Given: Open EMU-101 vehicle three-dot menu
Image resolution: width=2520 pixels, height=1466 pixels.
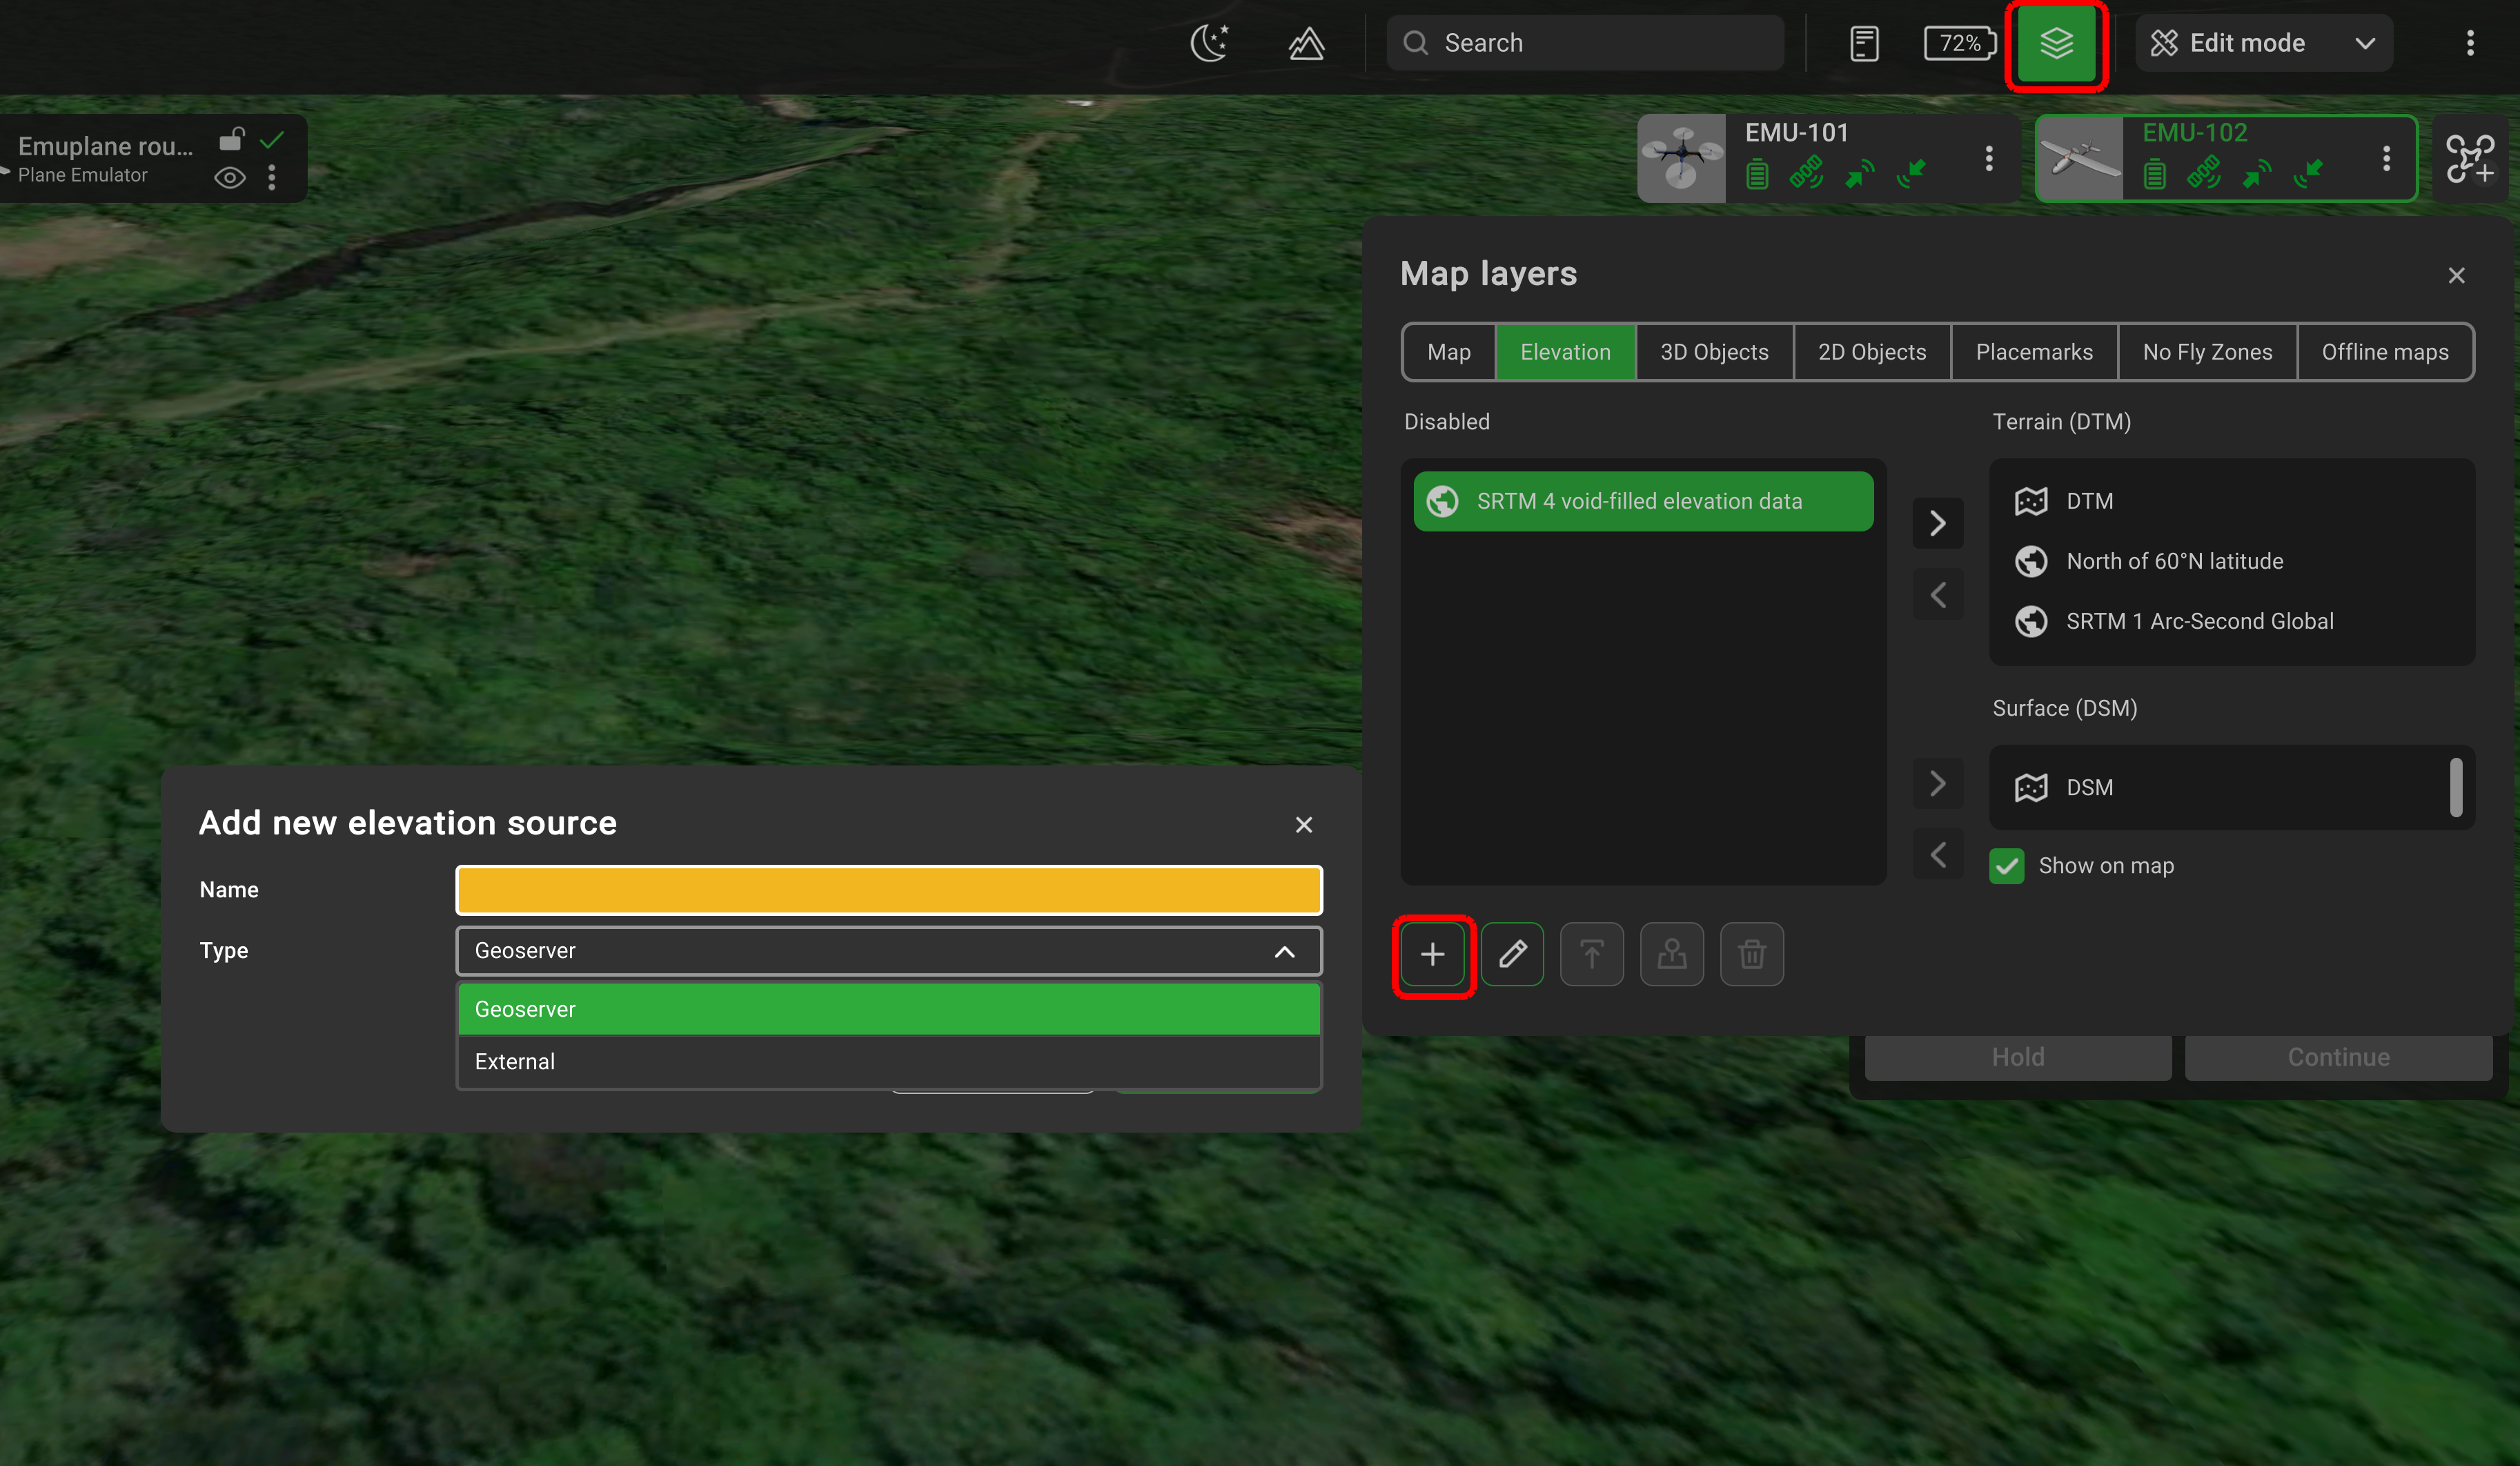Looking at the screenshot, I should (x=1988, y=158).
